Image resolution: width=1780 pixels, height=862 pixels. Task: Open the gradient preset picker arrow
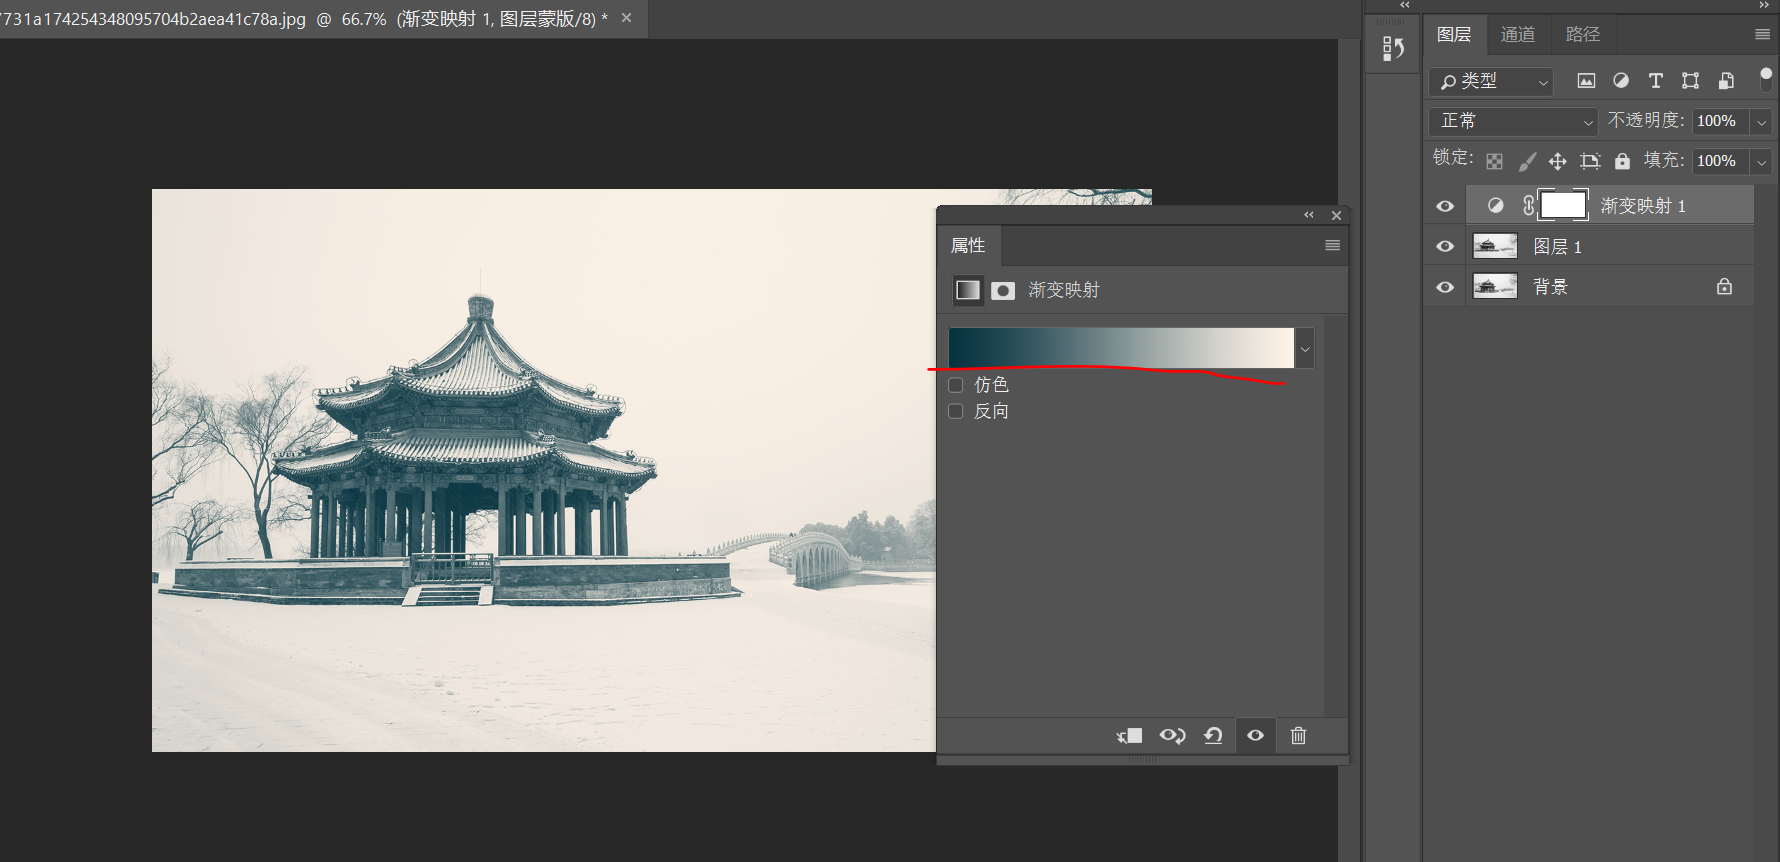tap(1305, 348)
